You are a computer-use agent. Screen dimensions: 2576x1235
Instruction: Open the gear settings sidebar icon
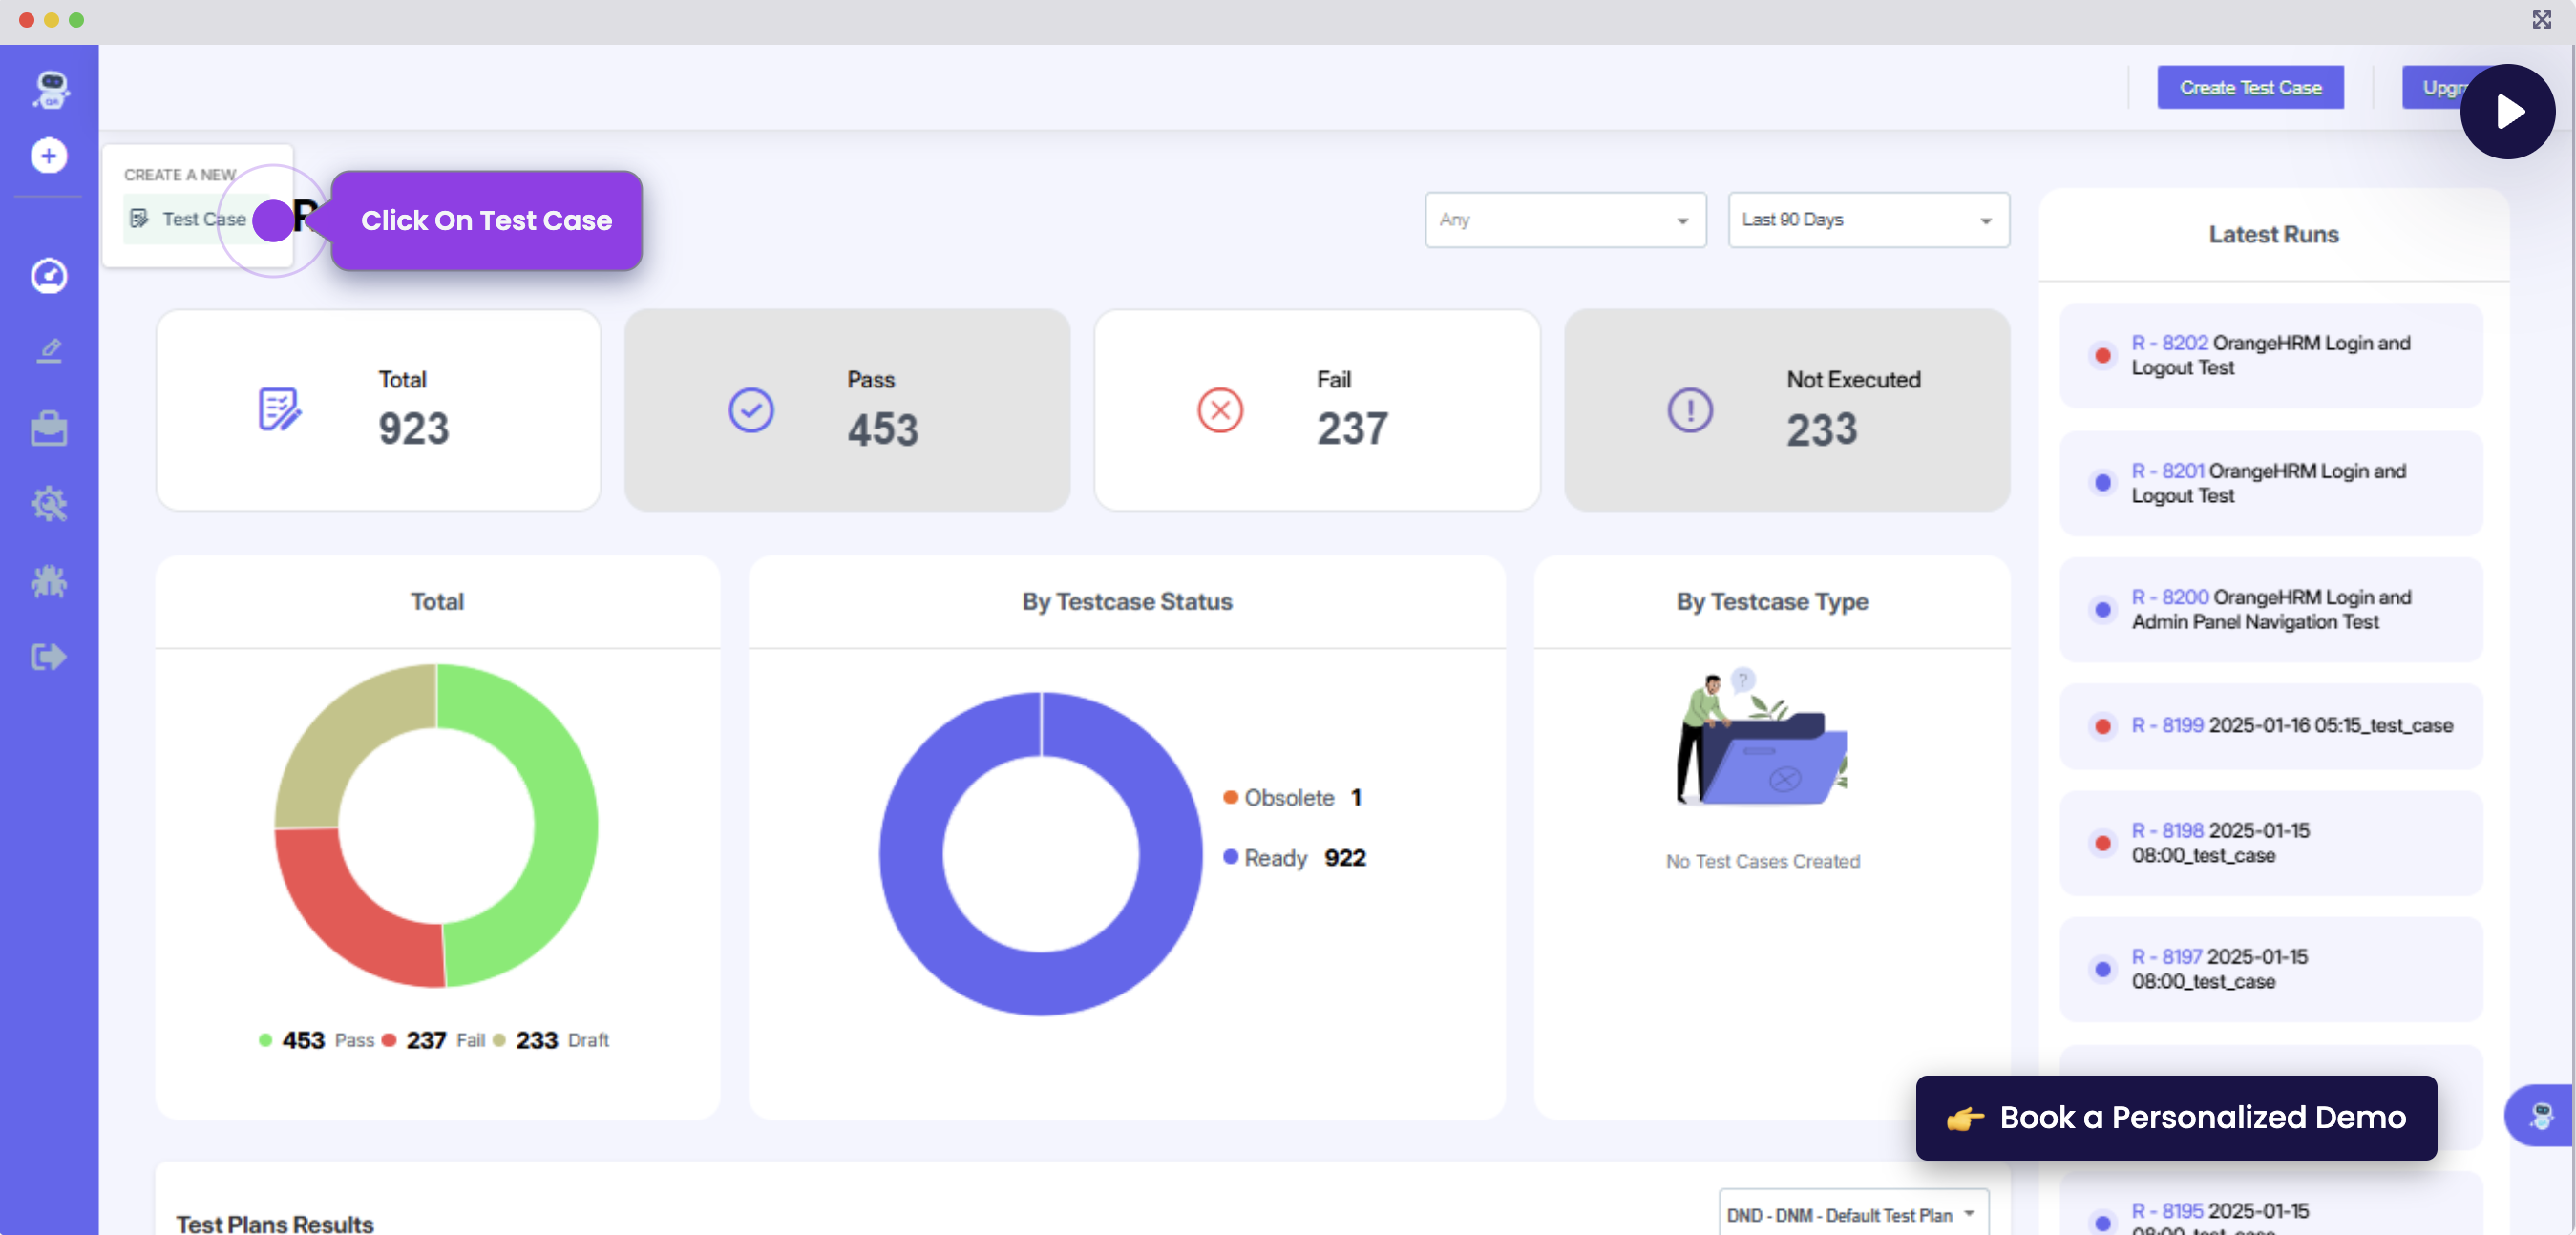click(x=48, y=504)
